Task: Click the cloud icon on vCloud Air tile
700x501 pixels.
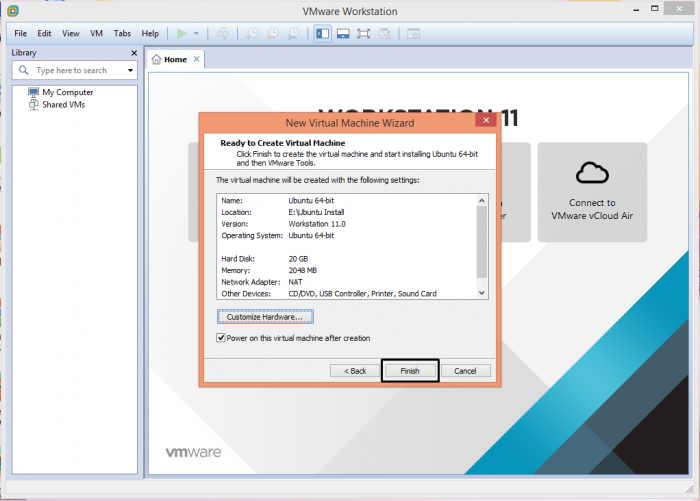Action: click(592, 173)
